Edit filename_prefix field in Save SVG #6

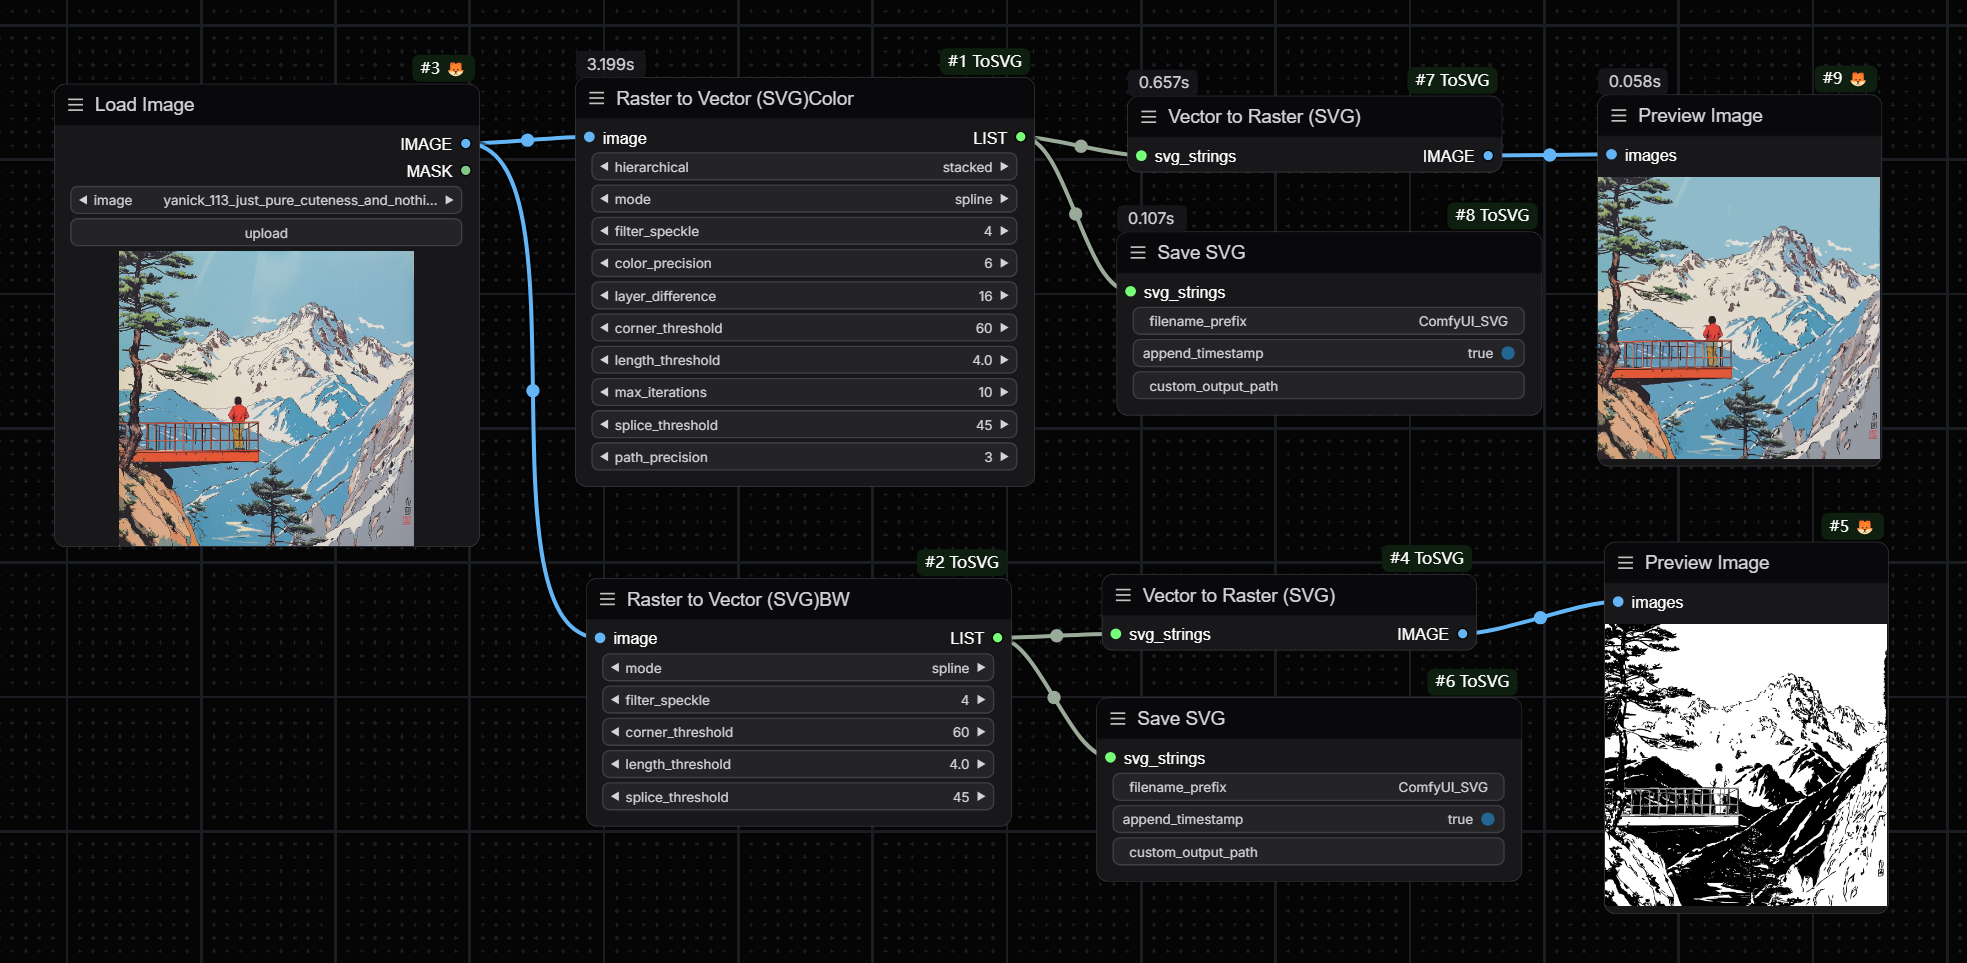pos(1308,787)
